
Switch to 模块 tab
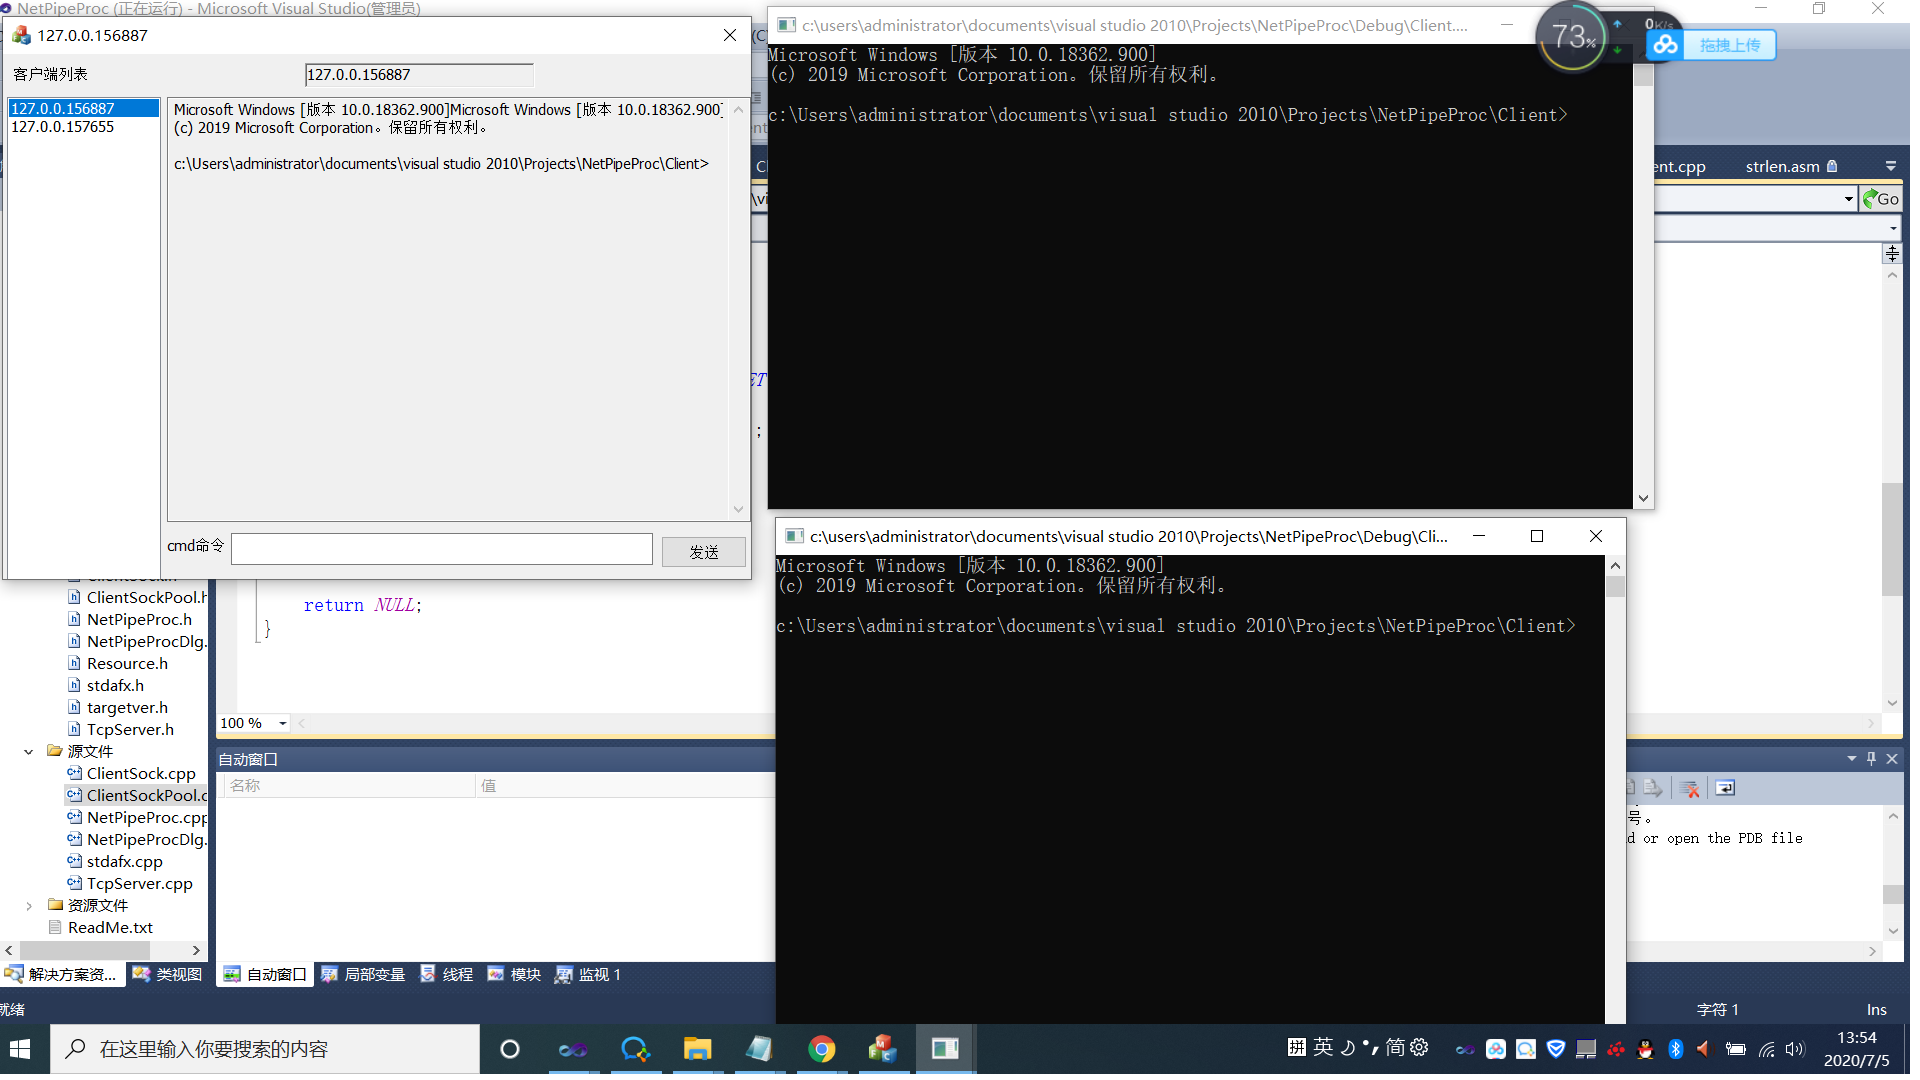514,974
